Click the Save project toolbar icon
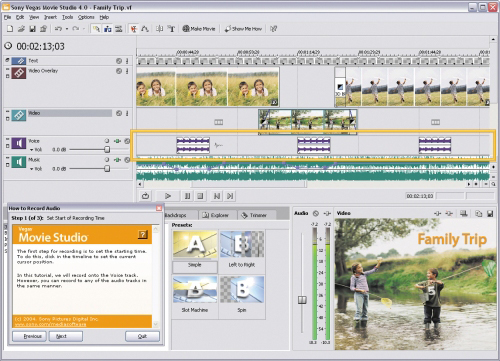The height and width of the screenshot is (361, 500). 32,29
